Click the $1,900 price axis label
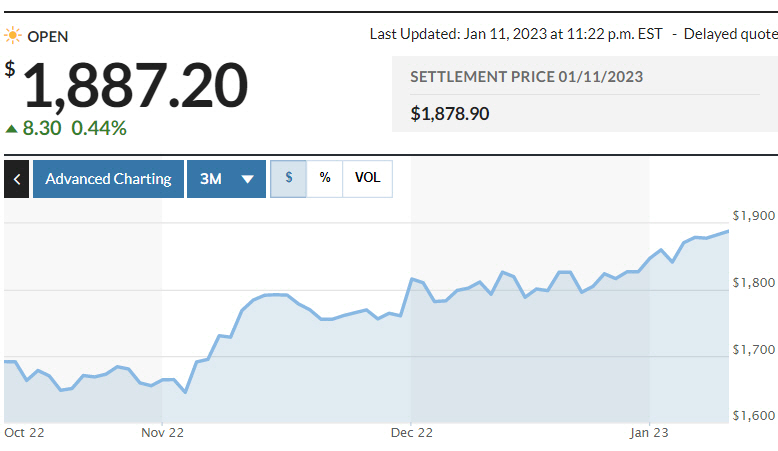The image size is (778, 451). [x=754, y=215]
